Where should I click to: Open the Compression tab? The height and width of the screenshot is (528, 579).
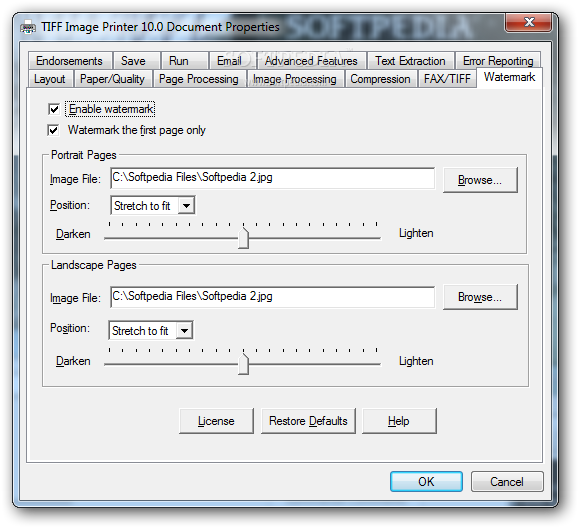380,79
